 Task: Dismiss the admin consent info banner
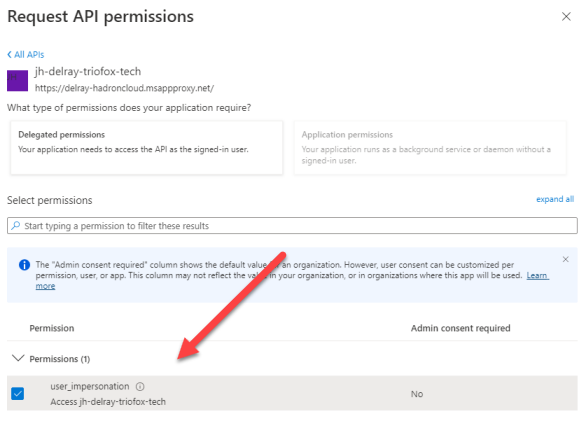[566, 259]
